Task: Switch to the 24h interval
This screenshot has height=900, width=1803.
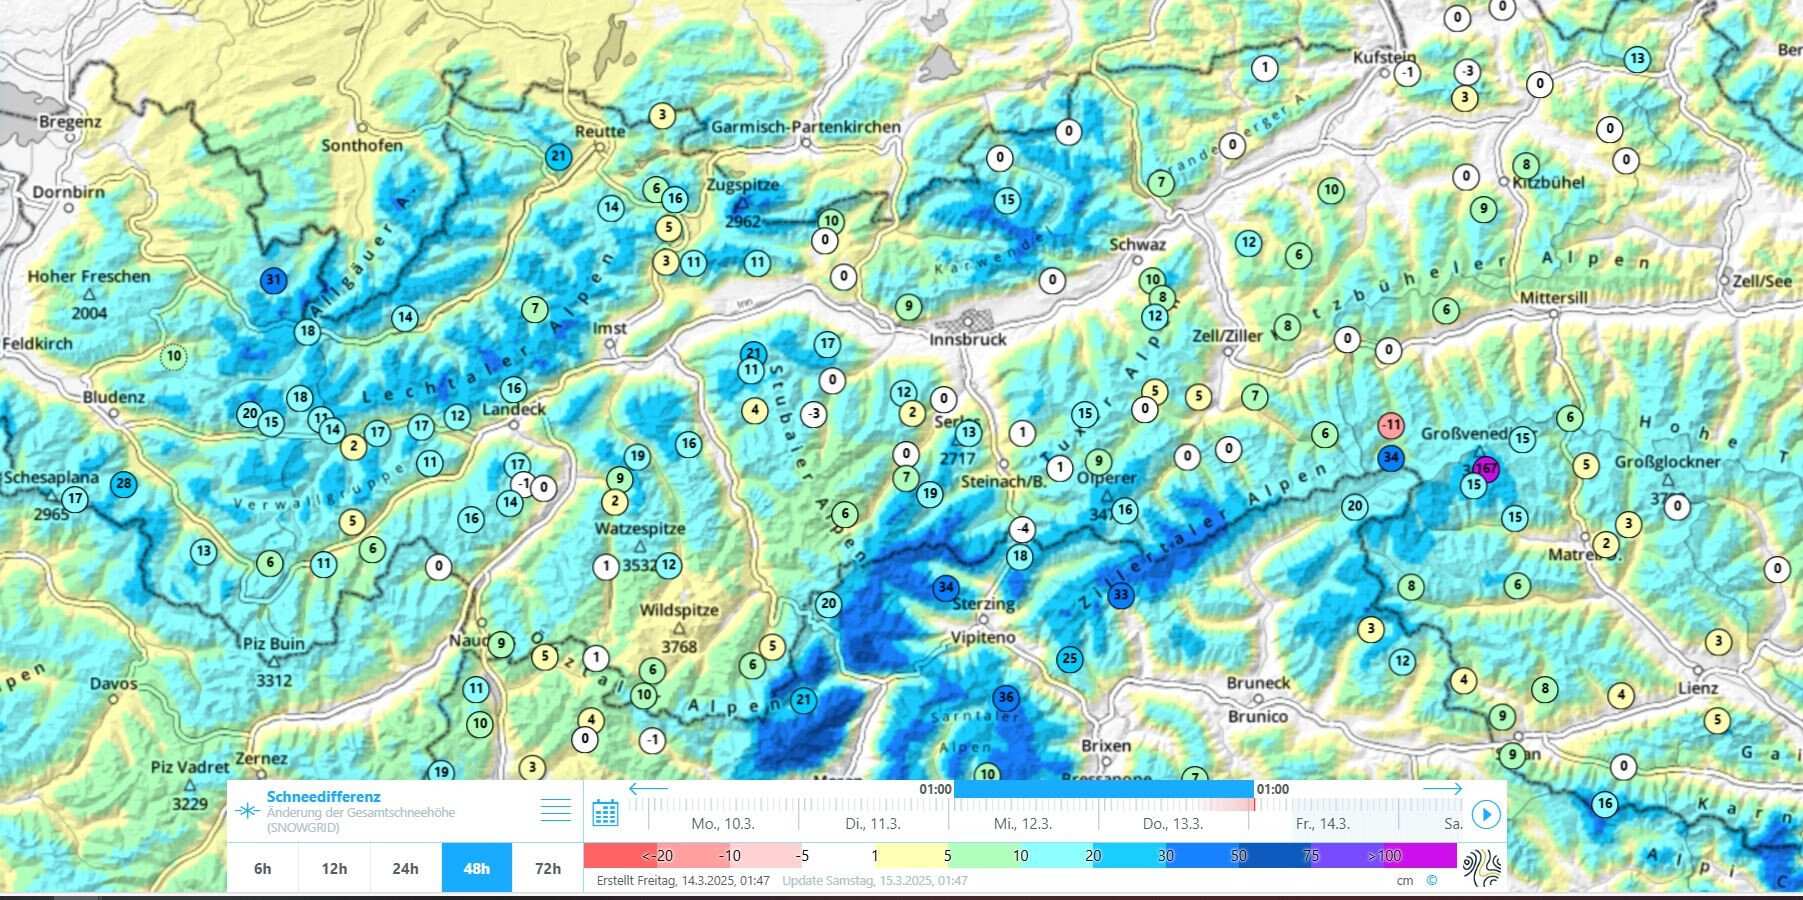Action: click(405, 868)
